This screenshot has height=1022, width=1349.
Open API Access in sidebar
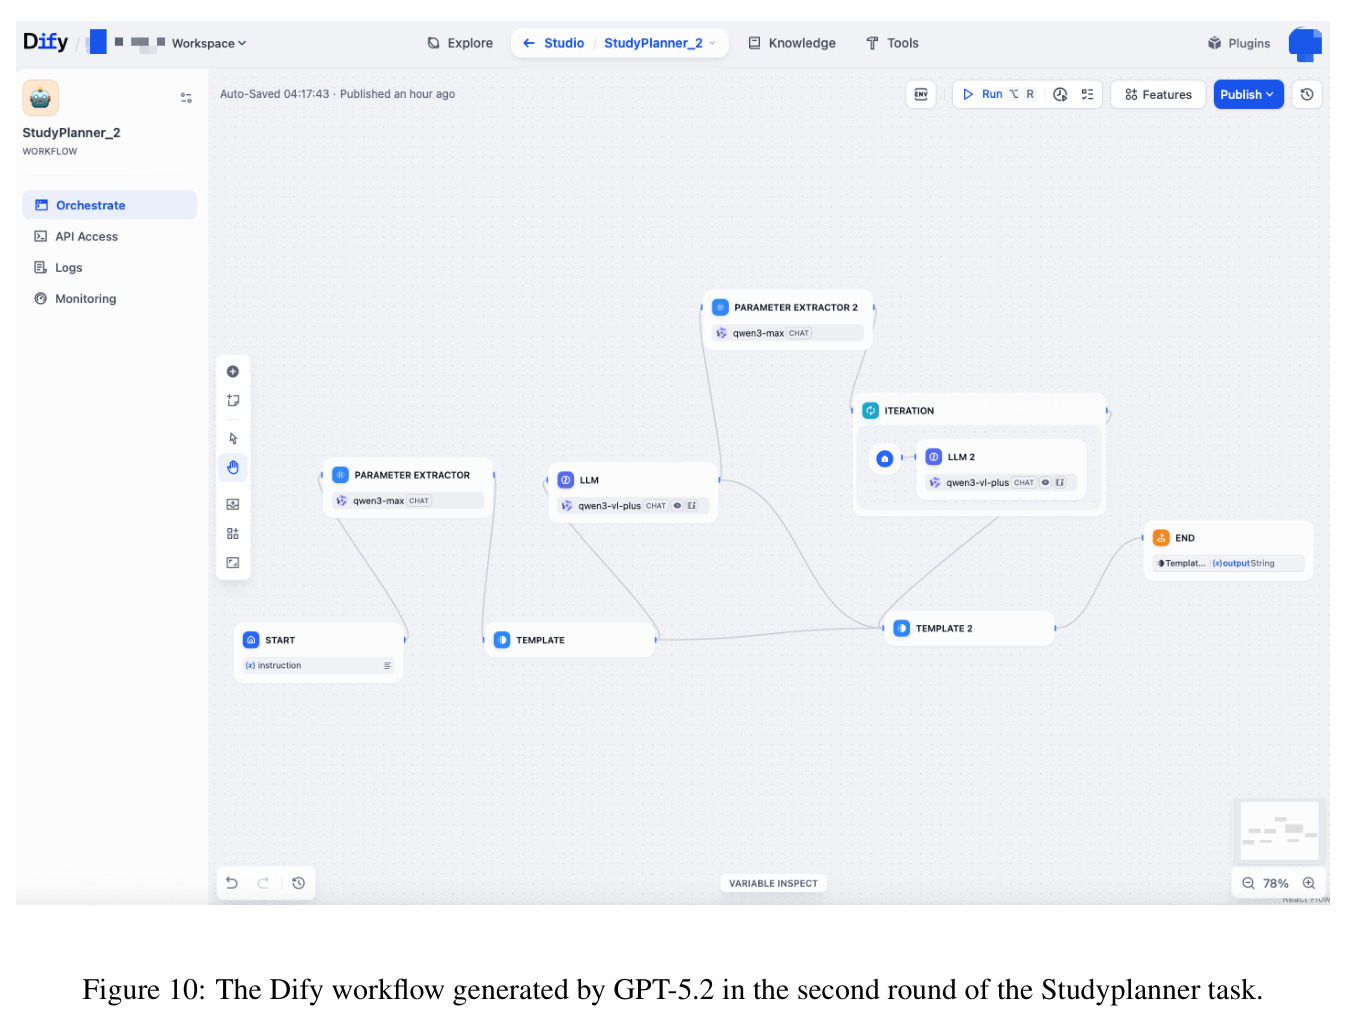tap(109, 236)
